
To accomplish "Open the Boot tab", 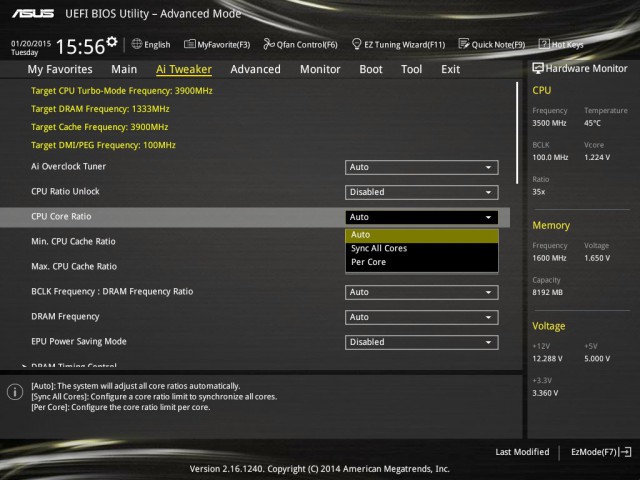I will coord(371,69).
